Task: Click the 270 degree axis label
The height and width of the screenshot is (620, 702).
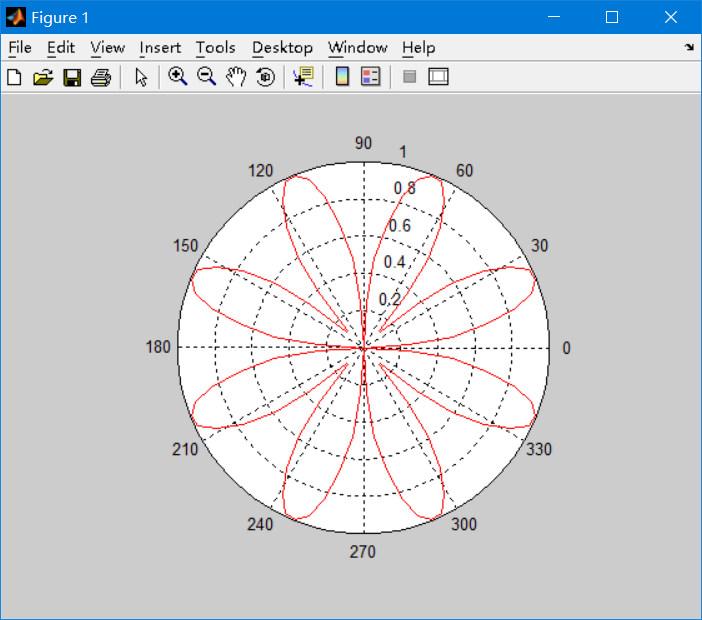Action: coord(363,552)
